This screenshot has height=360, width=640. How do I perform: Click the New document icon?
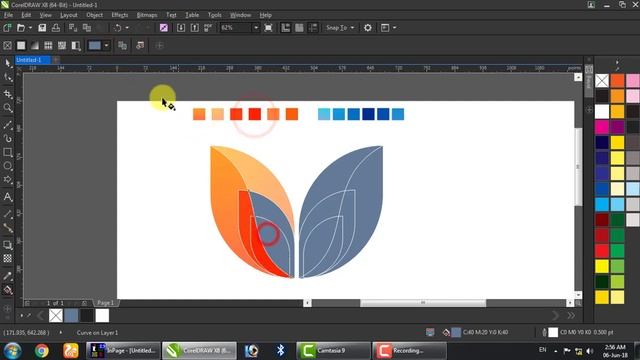[7, 28]
